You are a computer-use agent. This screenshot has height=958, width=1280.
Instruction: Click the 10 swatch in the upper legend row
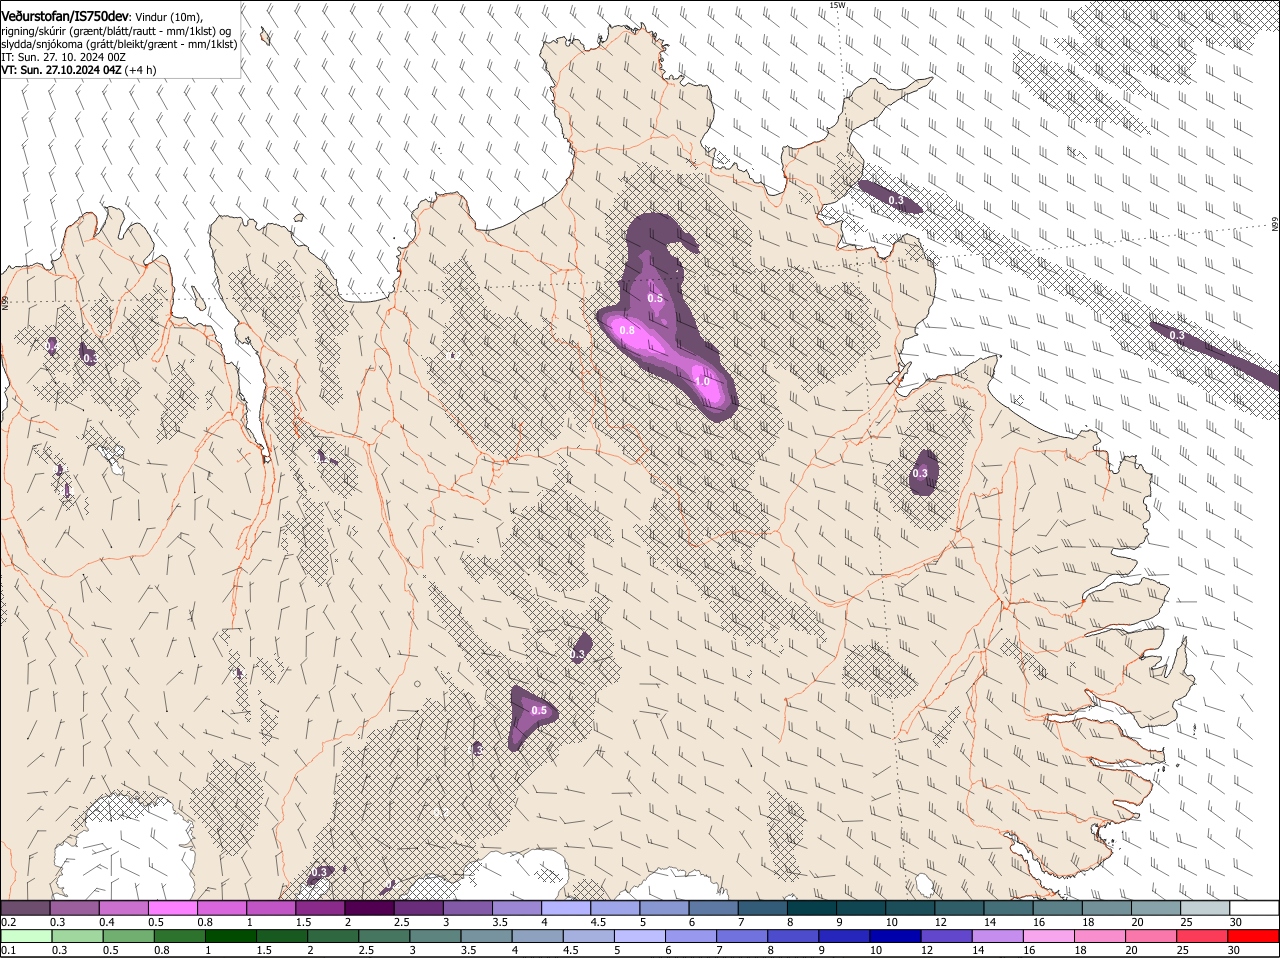[x=908, y=907]
